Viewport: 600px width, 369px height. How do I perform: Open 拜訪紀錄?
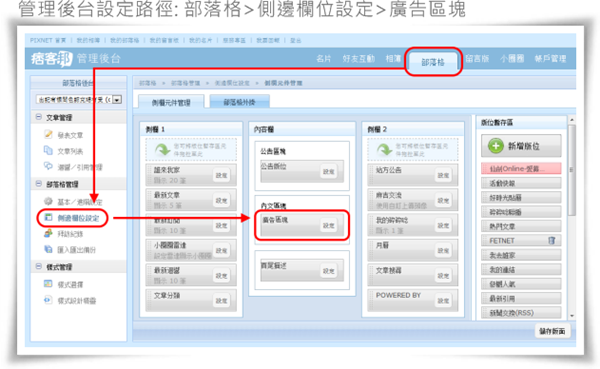tap(70, 234)
